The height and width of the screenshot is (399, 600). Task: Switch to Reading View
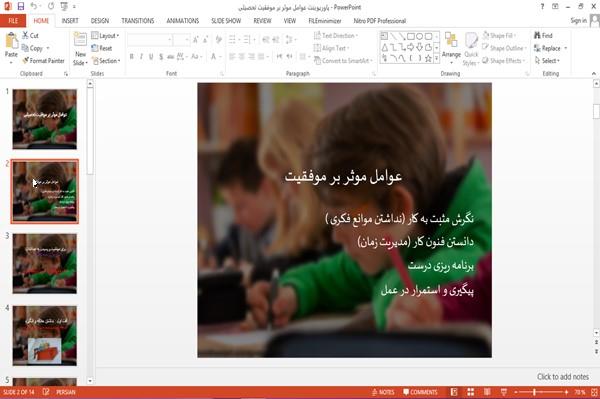487,392
